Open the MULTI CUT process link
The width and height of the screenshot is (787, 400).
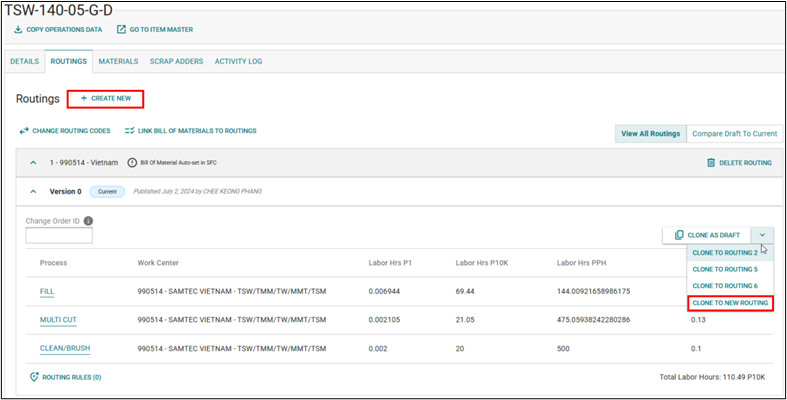tap(59, 319)
